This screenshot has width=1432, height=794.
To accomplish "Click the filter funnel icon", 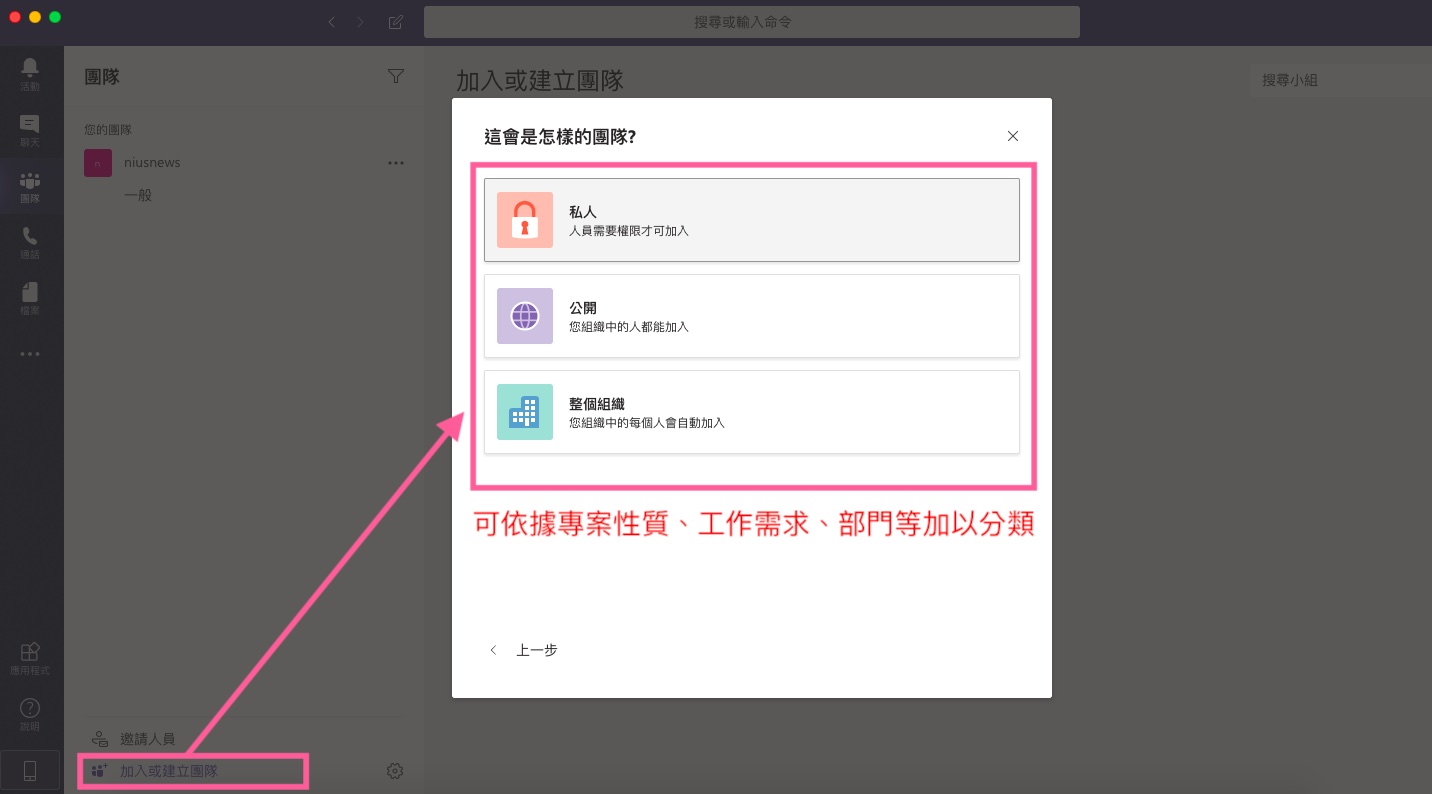I will 396,76.
